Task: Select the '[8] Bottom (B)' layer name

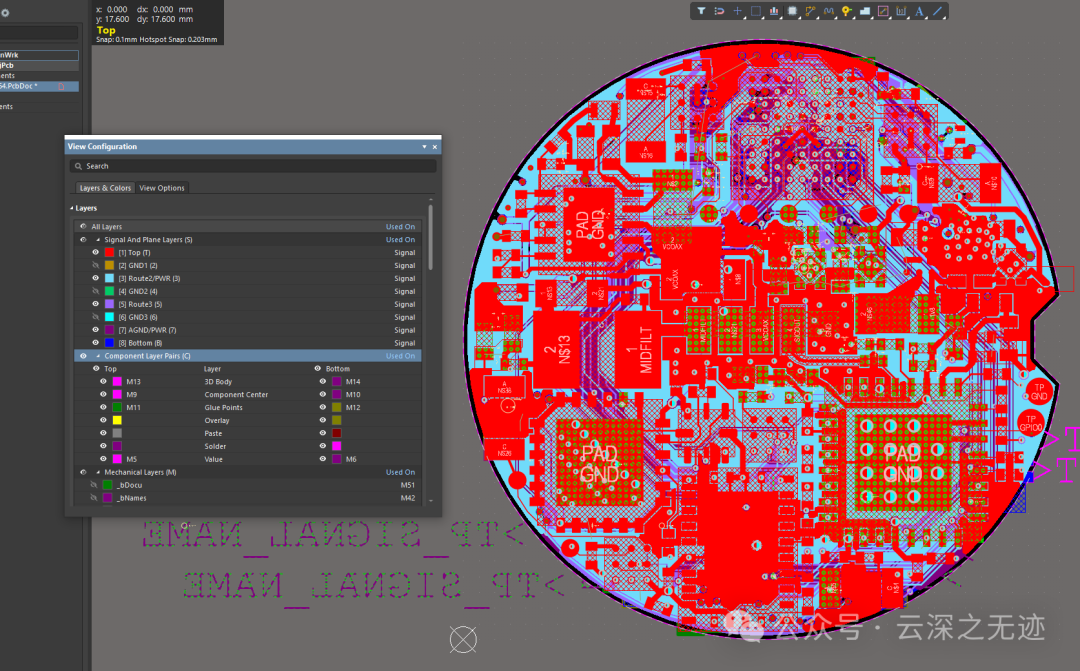Action: [141, 343]
